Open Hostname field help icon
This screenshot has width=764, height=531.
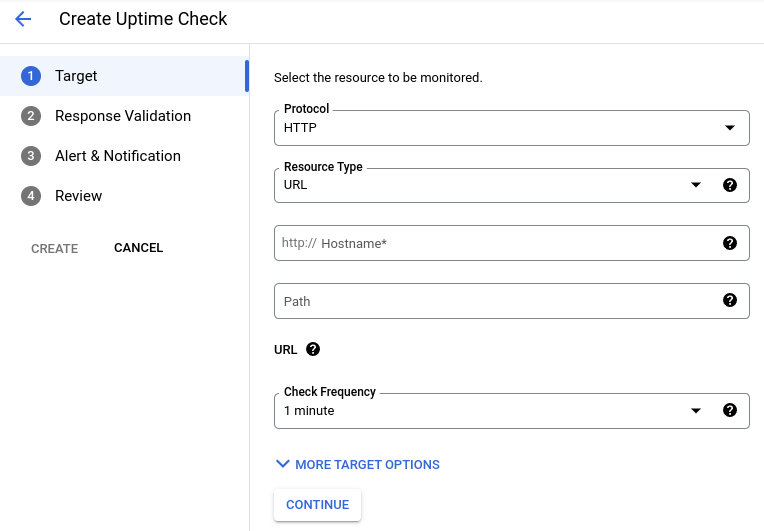click(730, 243)
